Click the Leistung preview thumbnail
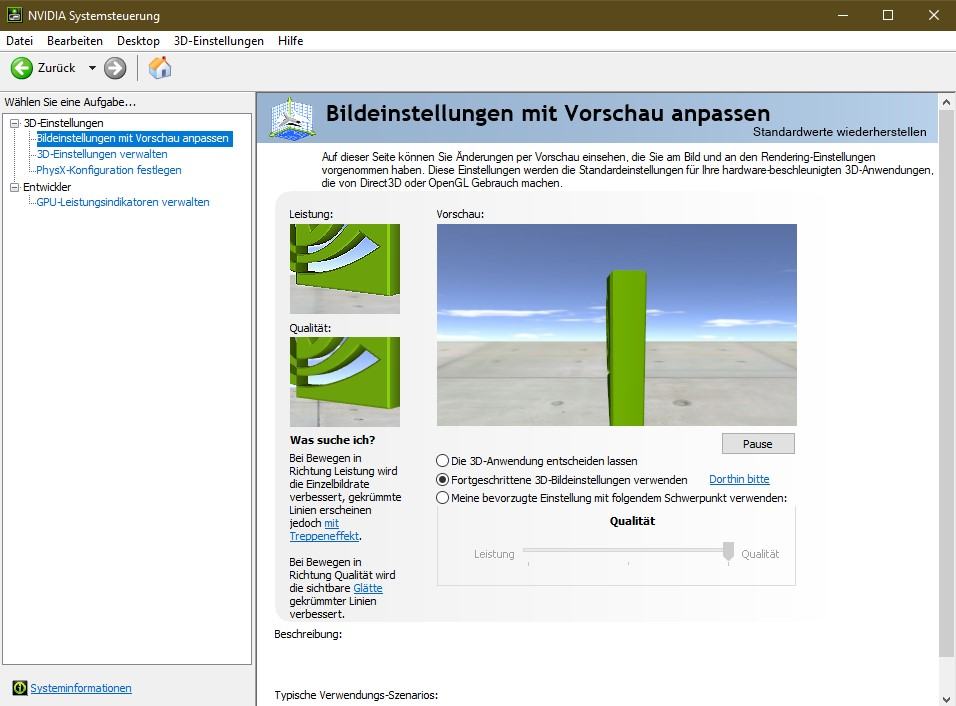This screenshot has width=956, height=706. [344, 269]
